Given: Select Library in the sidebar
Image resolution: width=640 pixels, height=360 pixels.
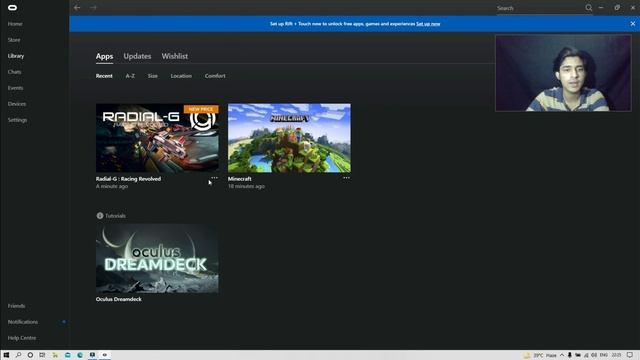Looking at the screenshot, I should (16, 56).
